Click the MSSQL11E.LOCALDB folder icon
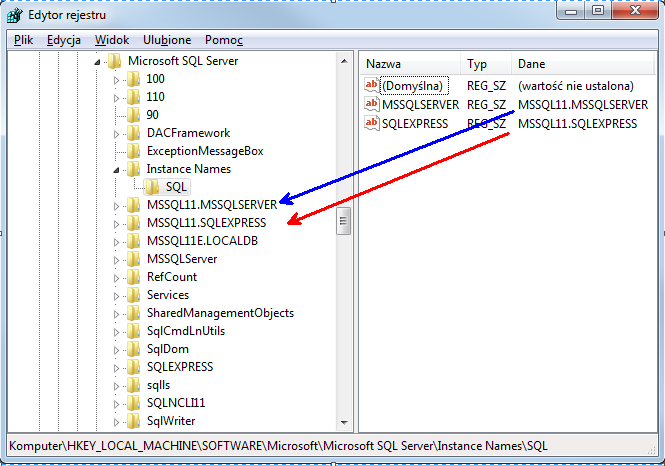Image resolution: width=665 pixels, height=466 pixels. [x=134, y=241]
